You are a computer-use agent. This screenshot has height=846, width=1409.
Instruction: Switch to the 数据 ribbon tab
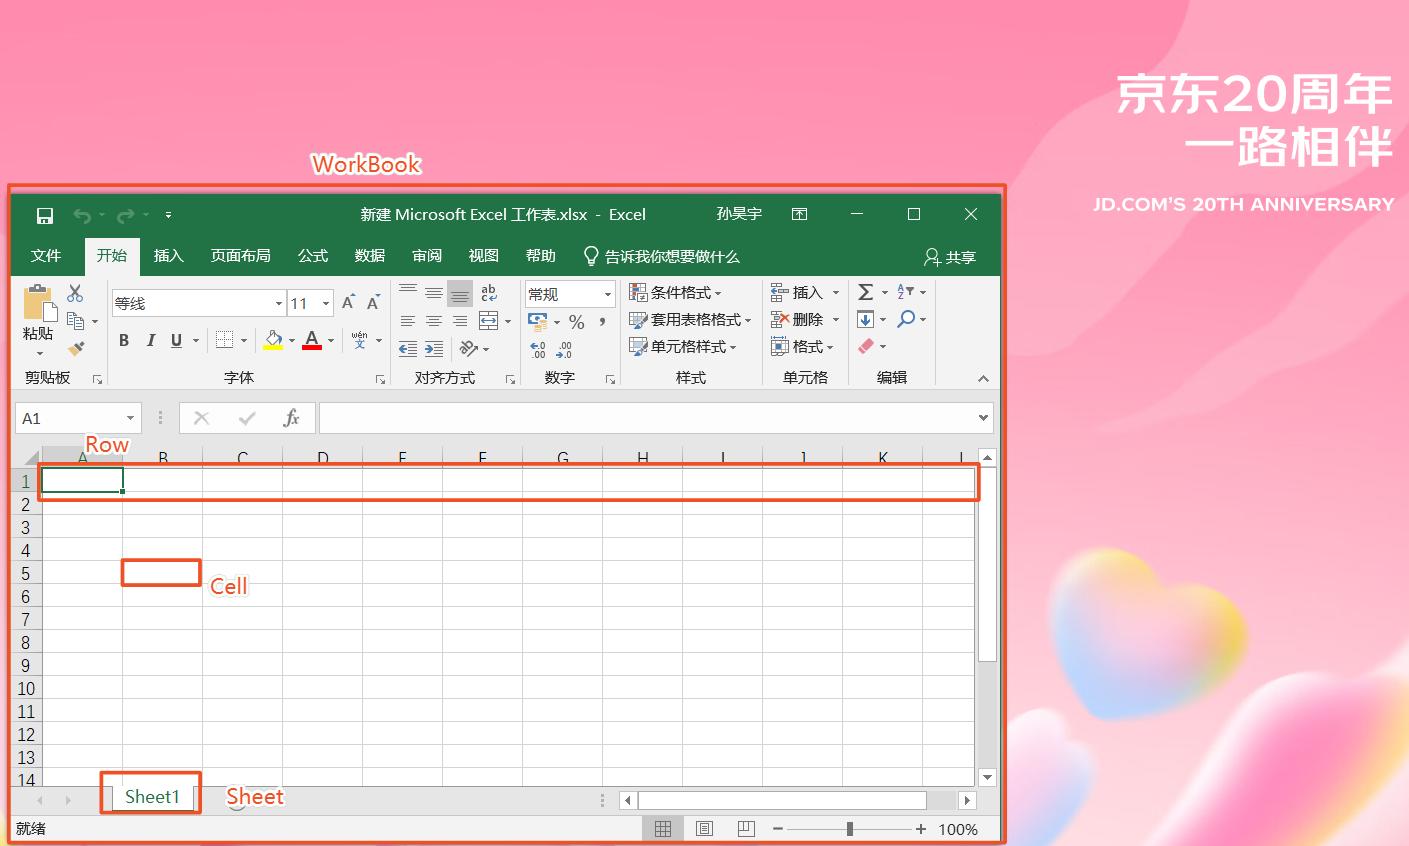[369, 256]
